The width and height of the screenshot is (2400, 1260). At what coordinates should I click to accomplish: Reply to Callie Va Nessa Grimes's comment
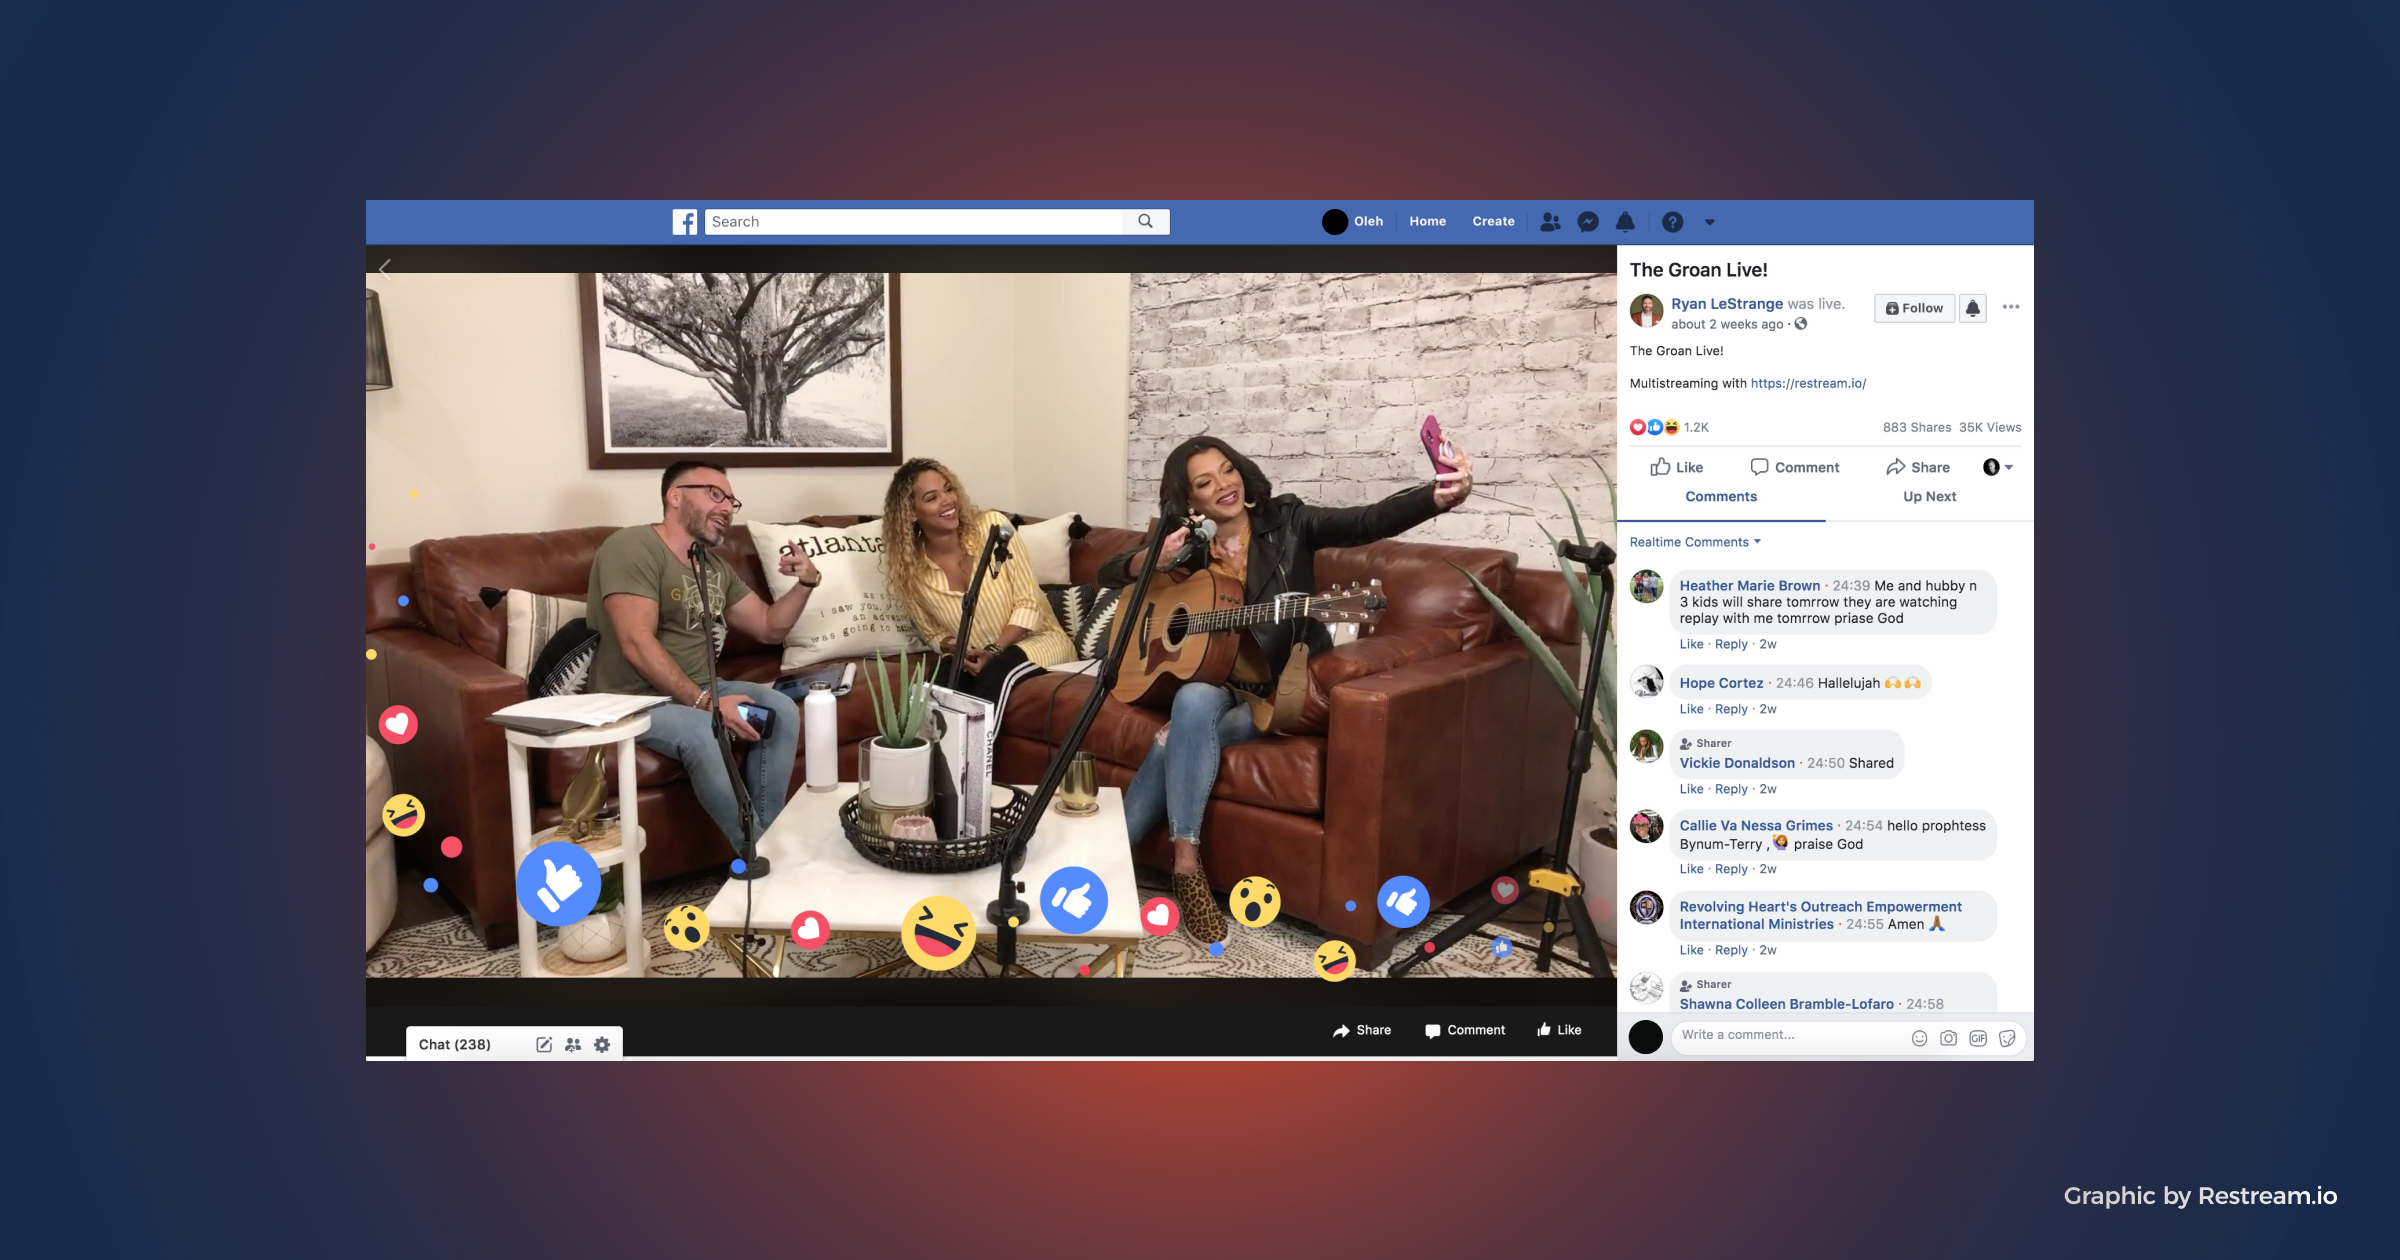(1731, 869)
